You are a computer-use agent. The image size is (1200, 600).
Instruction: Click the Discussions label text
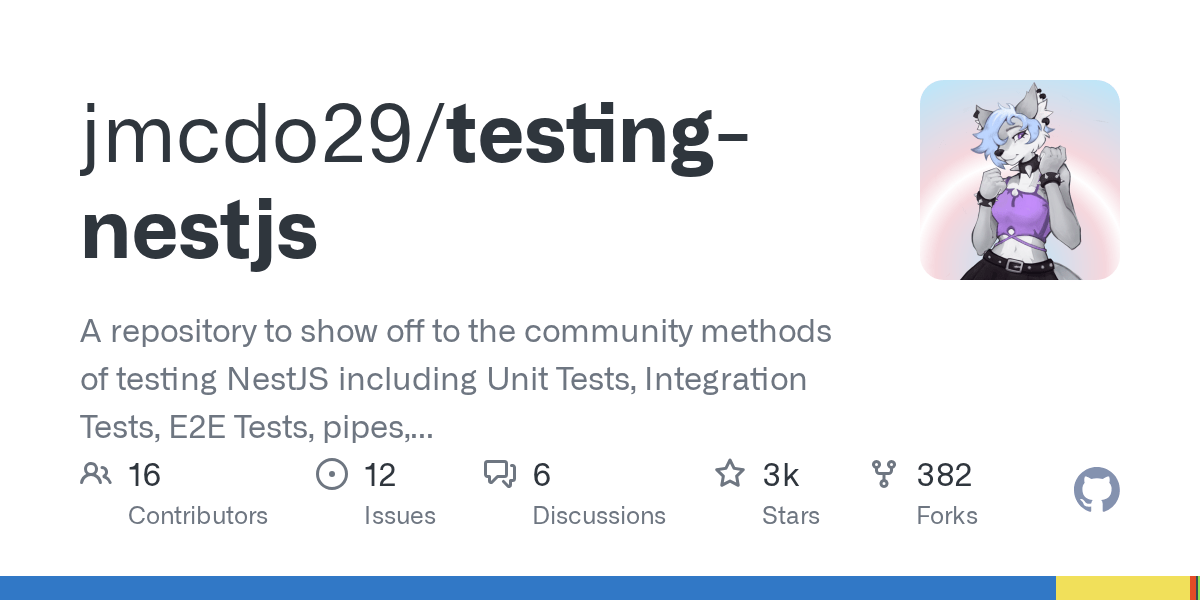coord(599,516)
